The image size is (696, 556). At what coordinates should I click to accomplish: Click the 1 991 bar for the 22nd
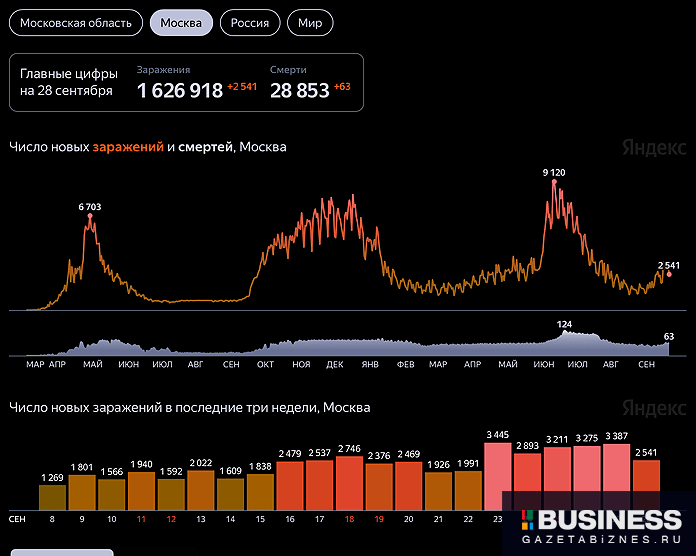(x=468, y=491)
